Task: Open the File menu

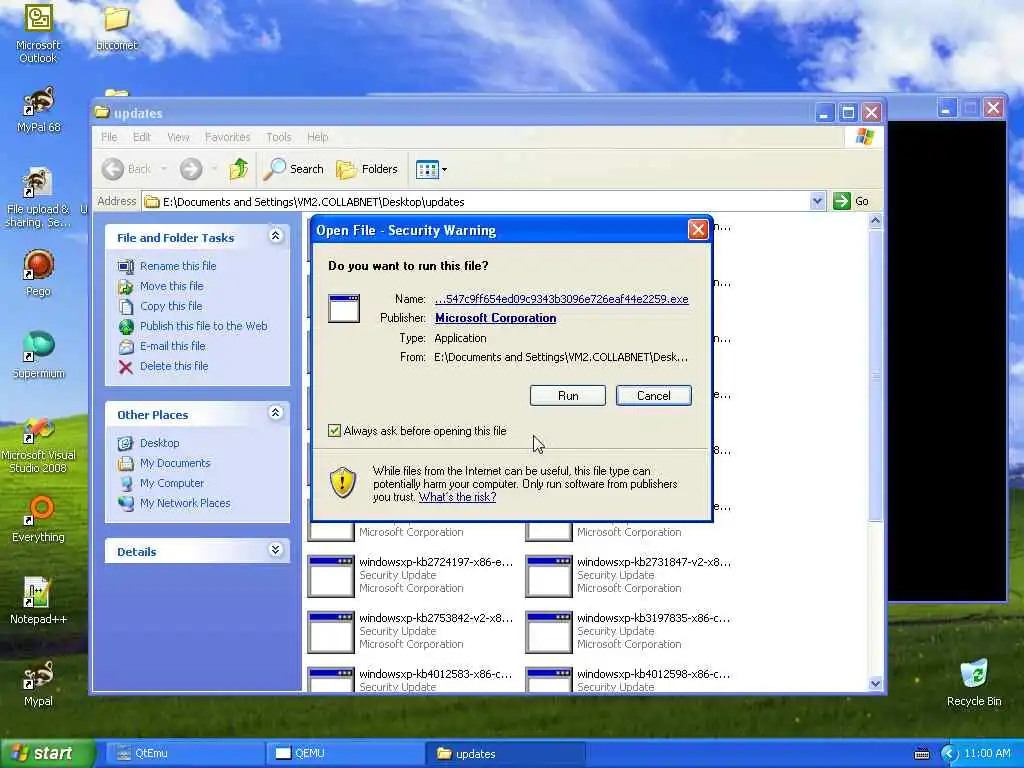Action: click(x=109, y=137)
